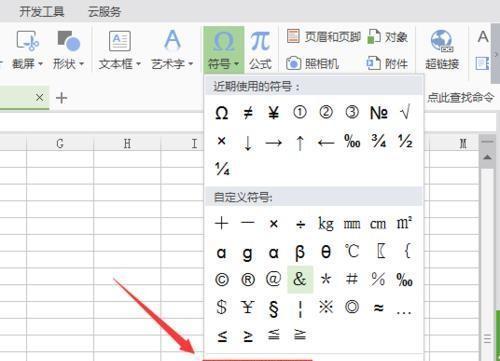This screenshot has height=361, width=500.
Task: Insert the ¾ fraction symbol
Action: pyautogui.click(x=378, y=141)
